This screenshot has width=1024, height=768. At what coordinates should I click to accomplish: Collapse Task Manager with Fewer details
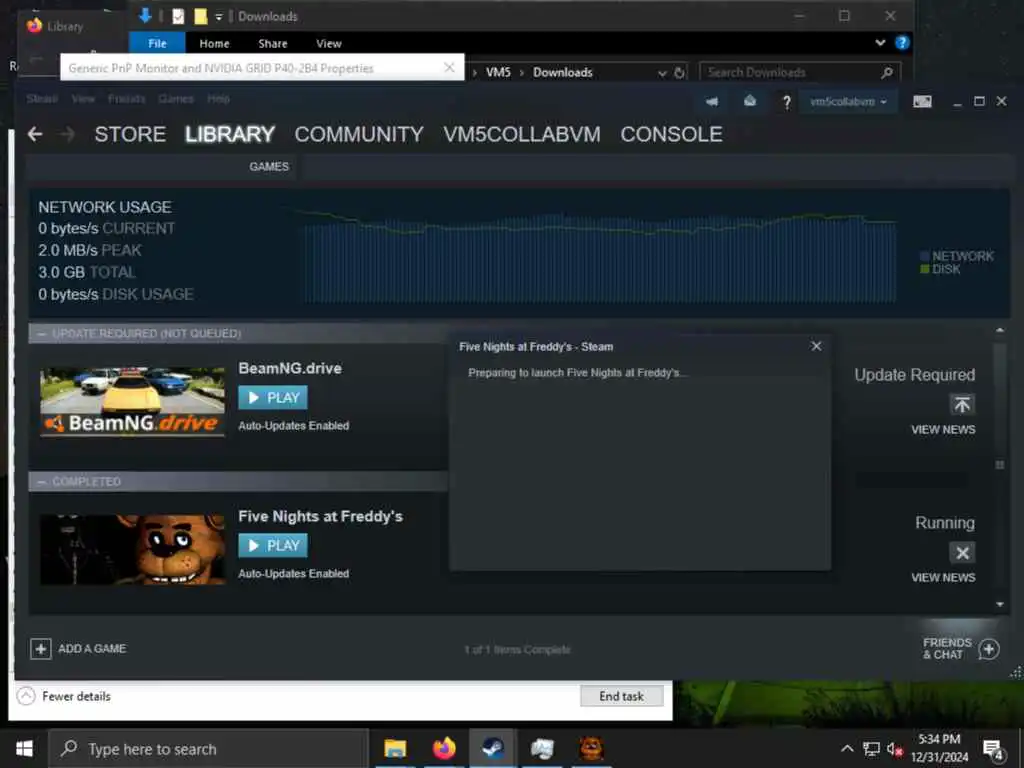coord(63,696)
